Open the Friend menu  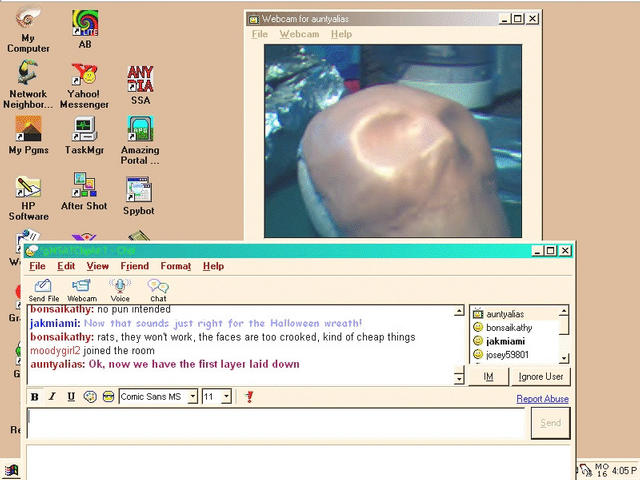[135, 266]
